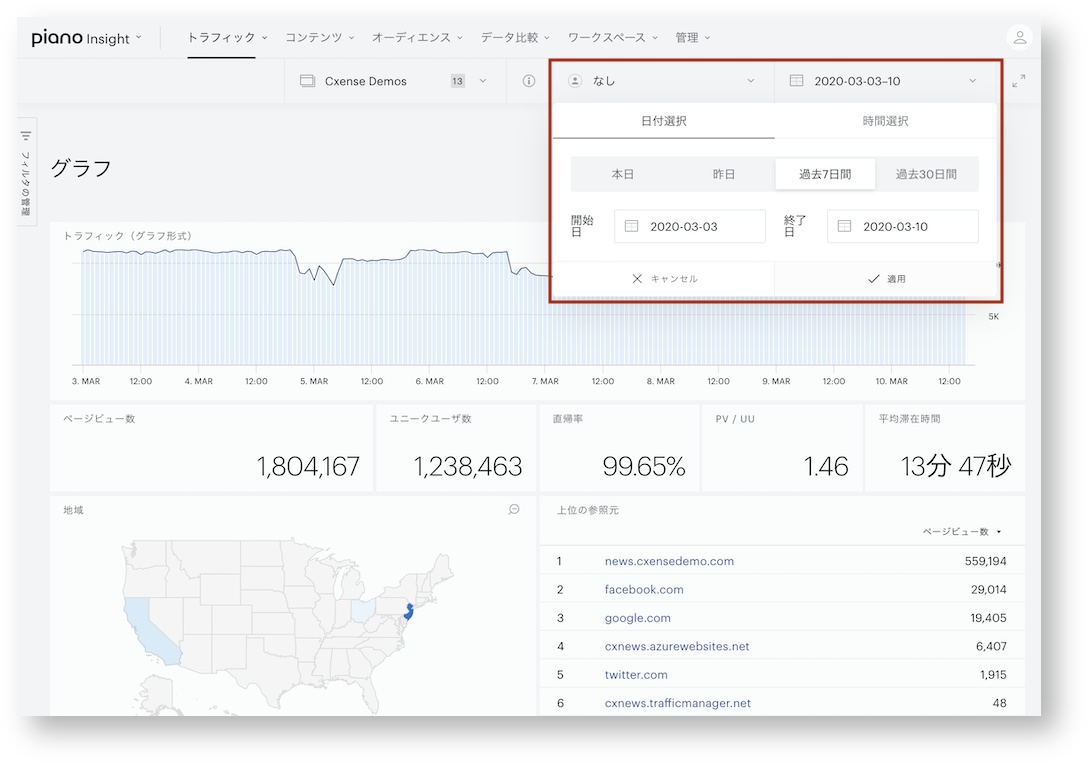
Task: Open the cxnews.trafficmanager.net referrer link
Action: [x=678, y=704]
